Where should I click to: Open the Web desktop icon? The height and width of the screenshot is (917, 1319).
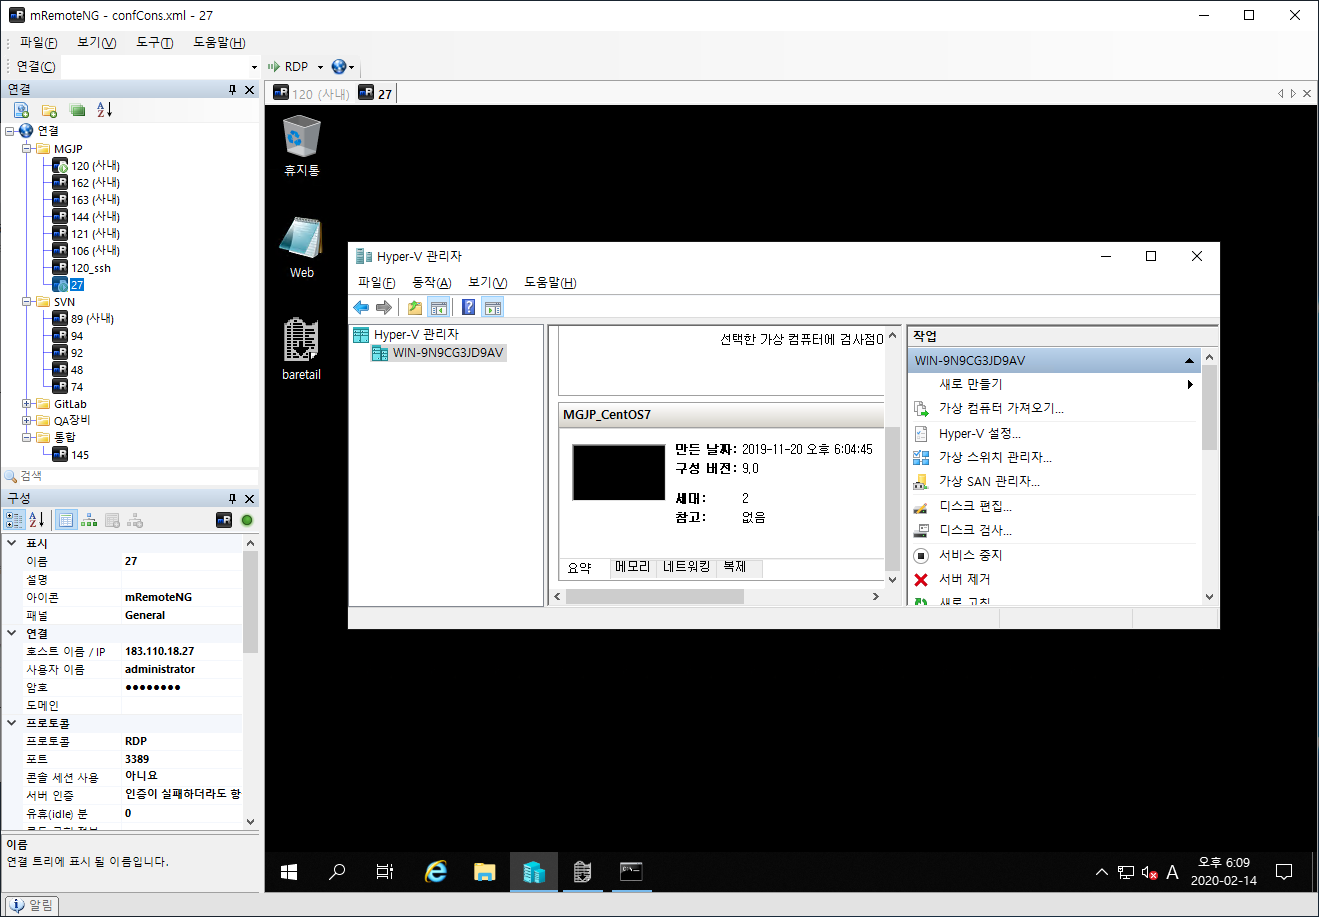point(301,248)
